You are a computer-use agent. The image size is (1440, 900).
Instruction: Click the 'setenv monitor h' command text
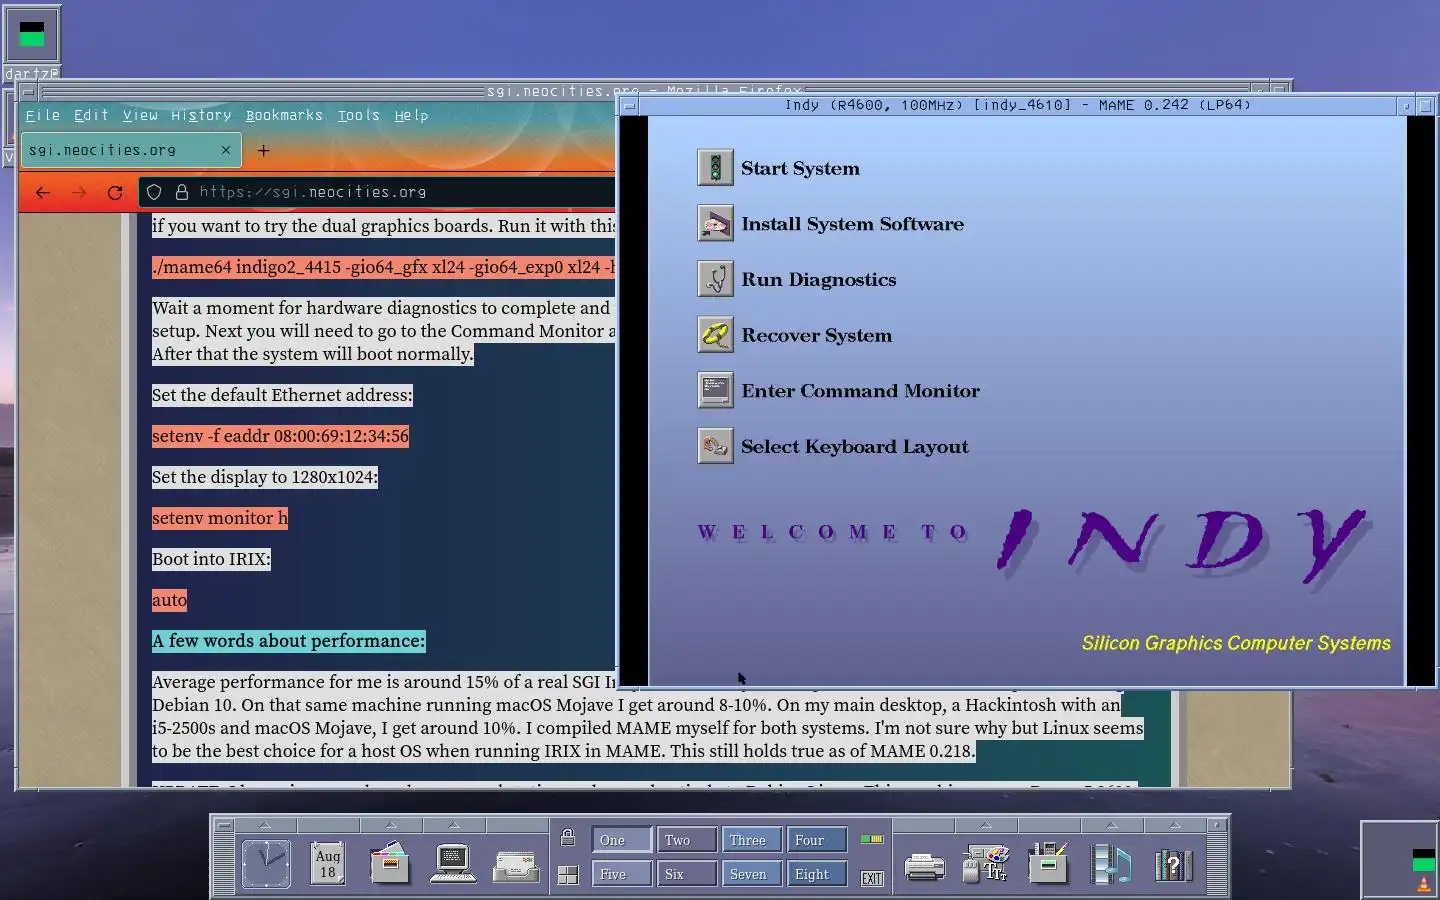[220, 518]
